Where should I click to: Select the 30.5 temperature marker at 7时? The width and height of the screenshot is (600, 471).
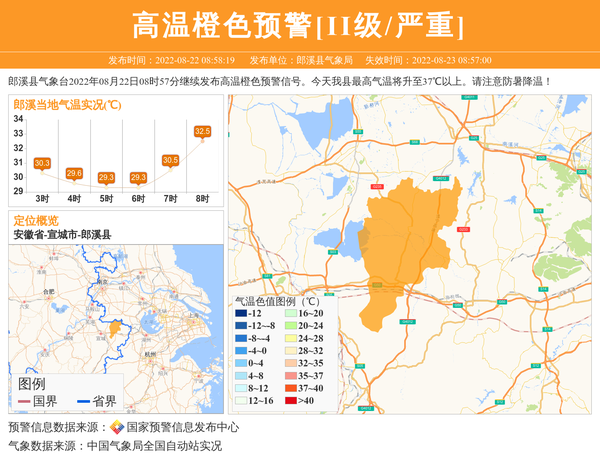tap(171, 160)
